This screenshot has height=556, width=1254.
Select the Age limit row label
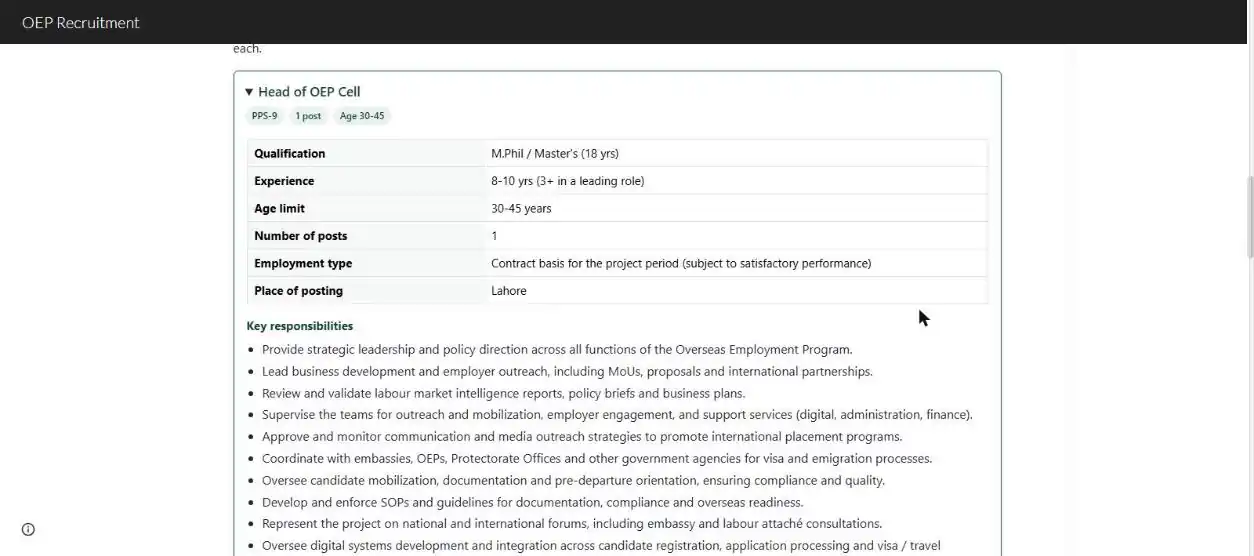(x=279, y=209)
